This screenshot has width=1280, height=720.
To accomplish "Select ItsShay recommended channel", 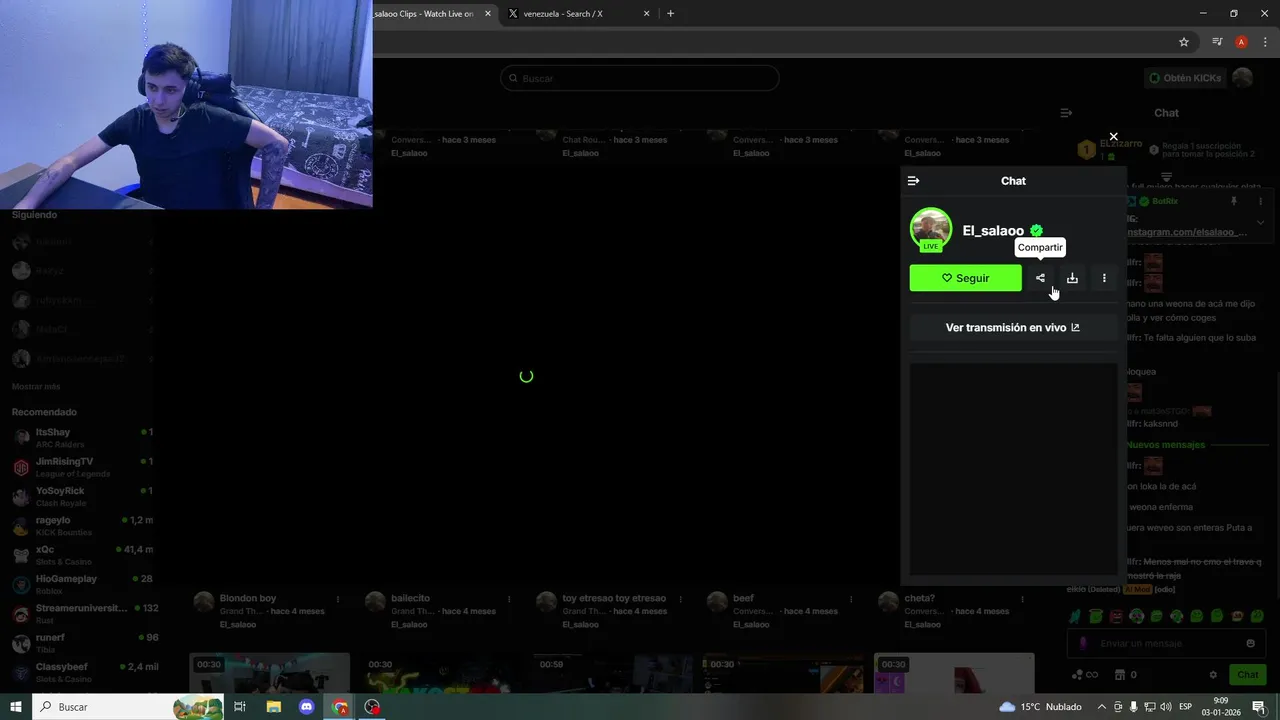I will click(84, 438).
